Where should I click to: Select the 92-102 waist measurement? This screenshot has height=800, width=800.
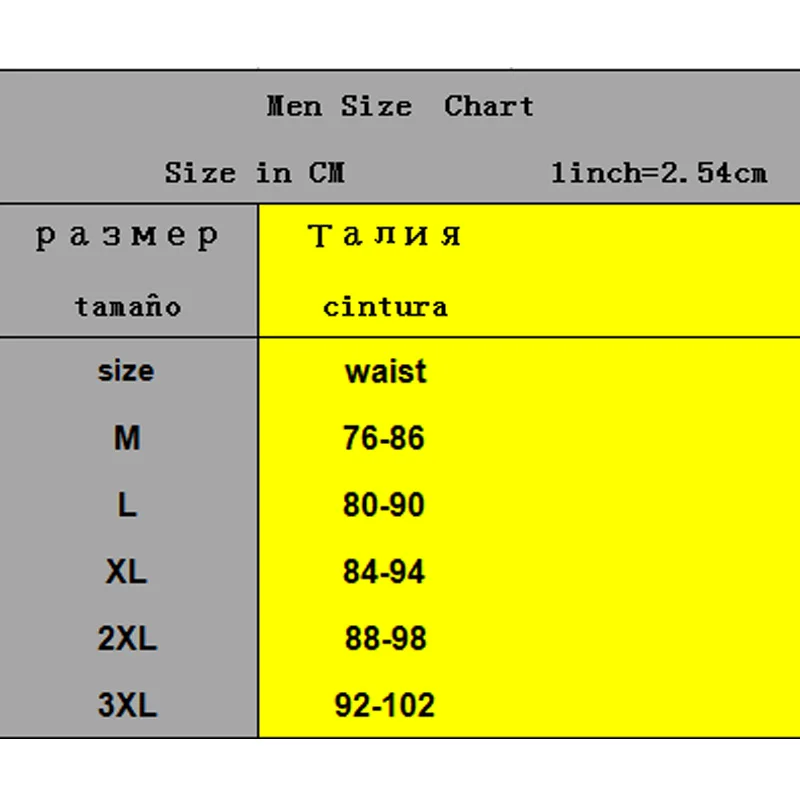click(385, 706)
